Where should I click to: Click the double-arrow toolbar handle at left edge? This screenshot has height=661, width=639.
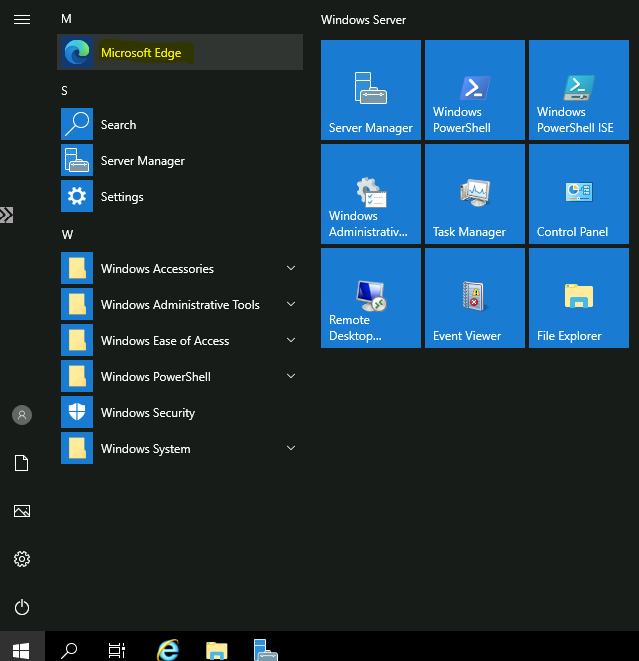point(6,215)
